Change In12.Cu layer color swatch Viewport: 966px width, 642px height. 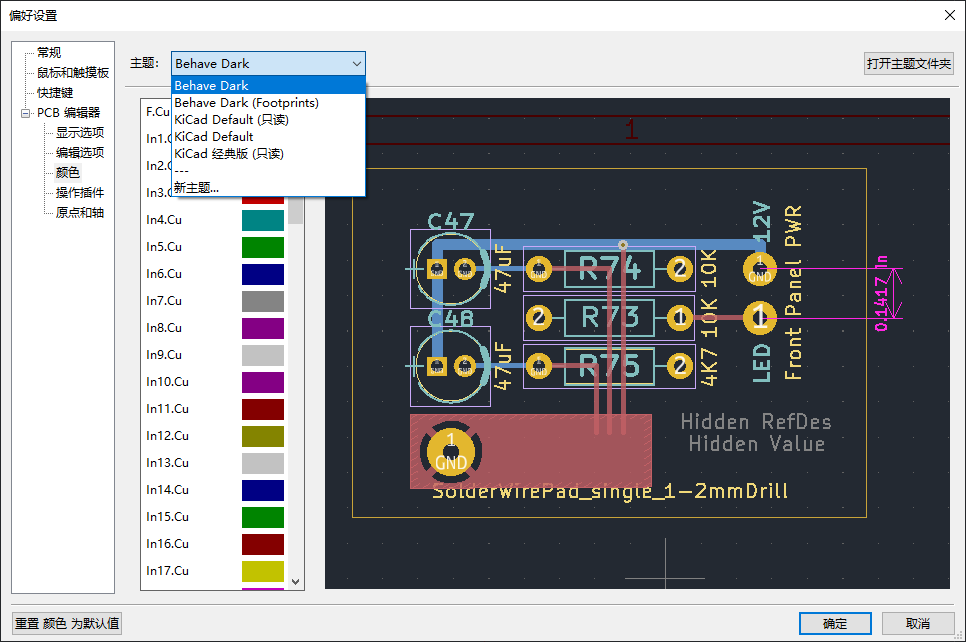pos(263,436)
